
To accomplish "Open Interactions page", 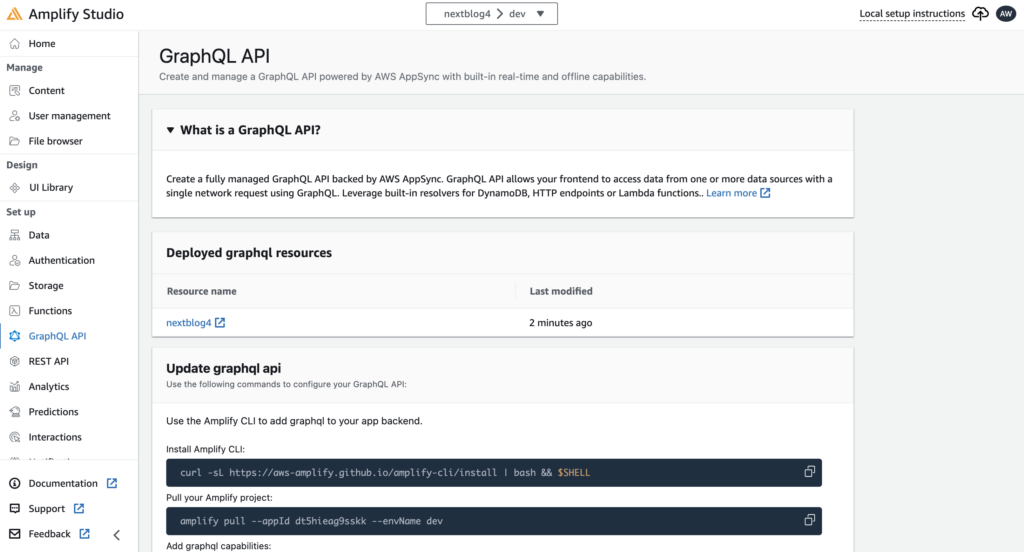I will pos(55,437).
